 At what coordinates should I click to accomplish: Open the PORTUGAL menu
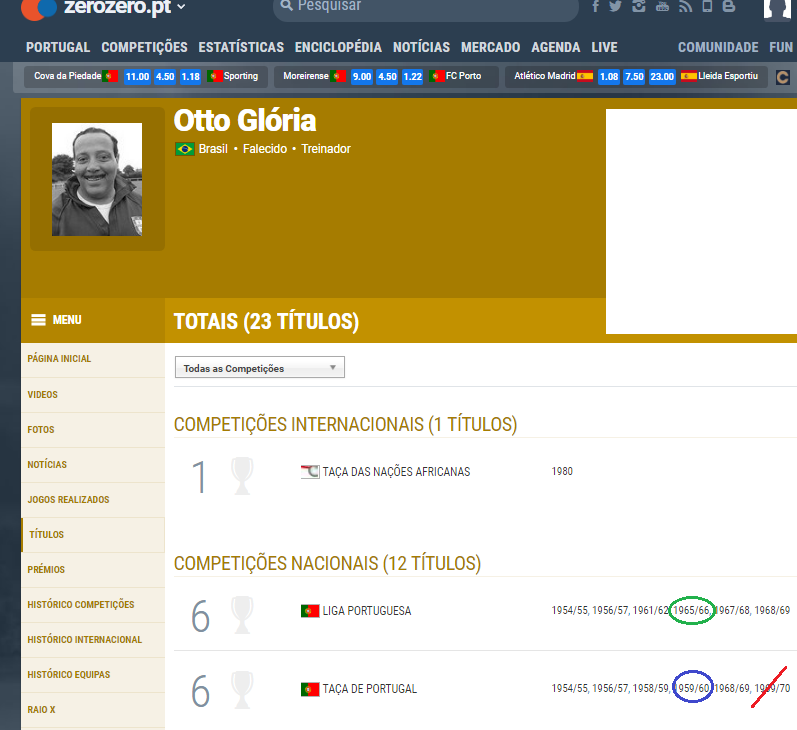[x=58, y=47]
